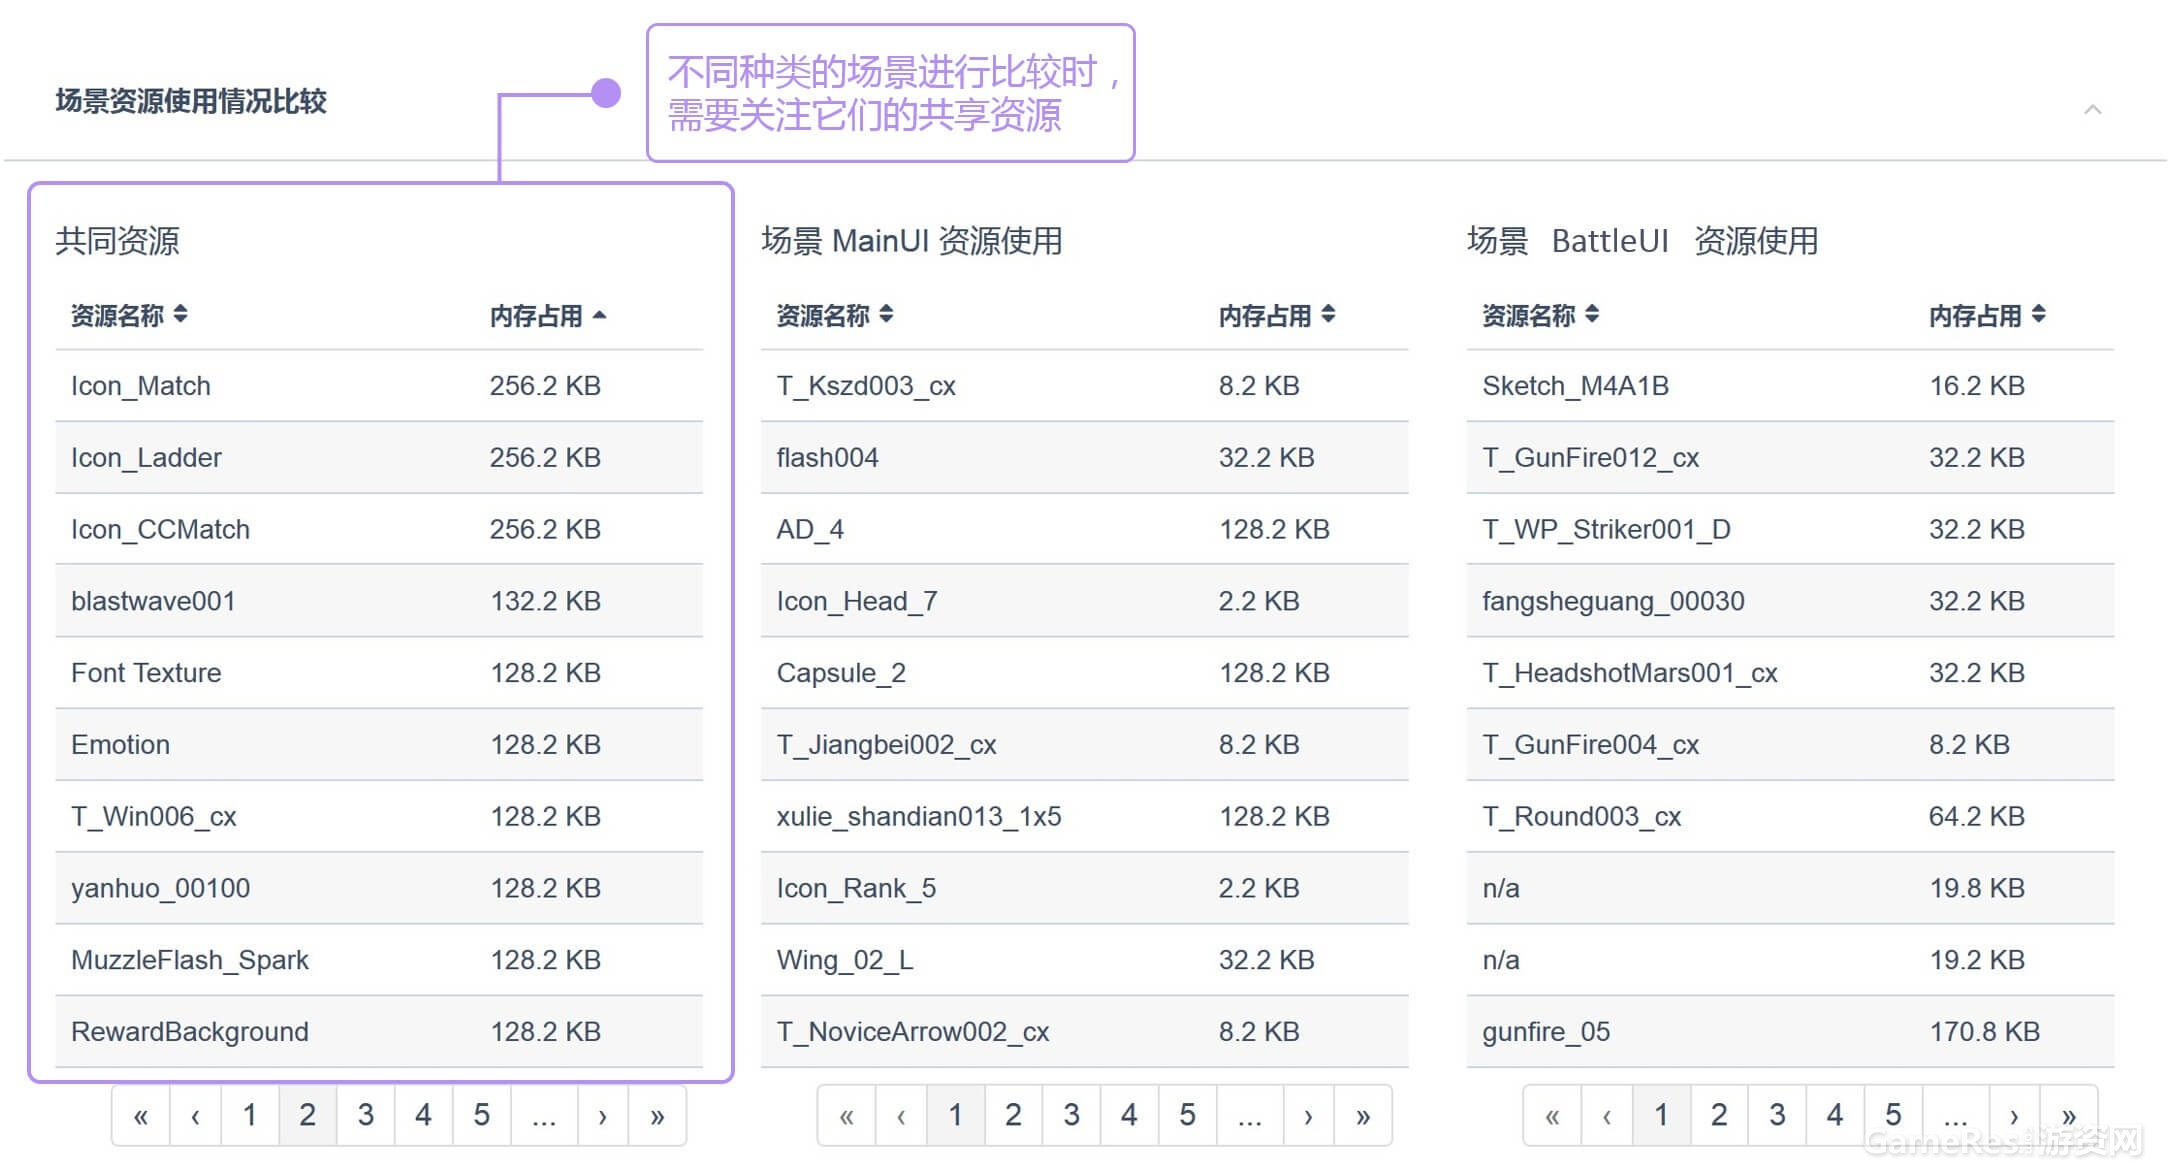This screenshot has height=1175, width=2168.
Task: Click ellipsis in shared resources pagination
Action: (x=544, y=1116)
